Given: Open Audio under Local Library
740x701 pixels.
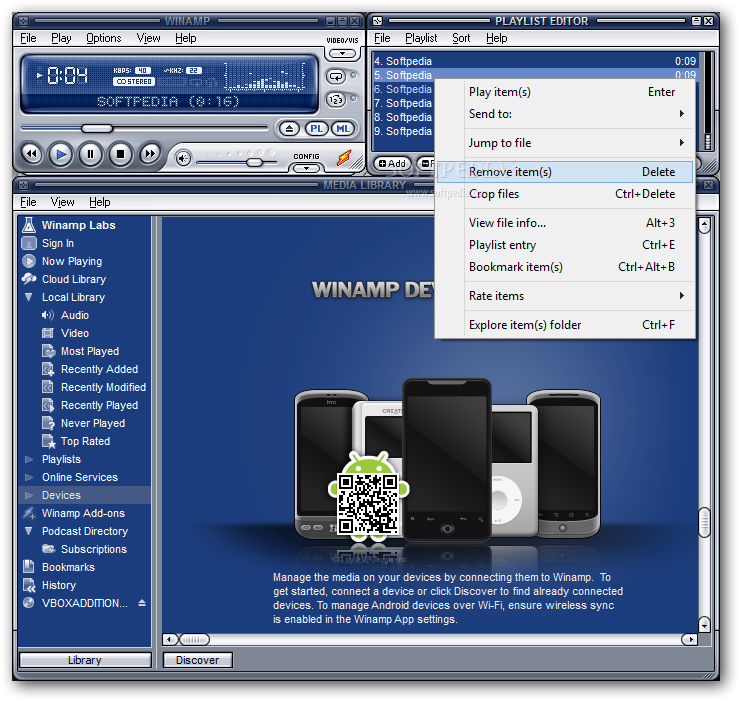Looking at the screenshot, I should (75, 315).
